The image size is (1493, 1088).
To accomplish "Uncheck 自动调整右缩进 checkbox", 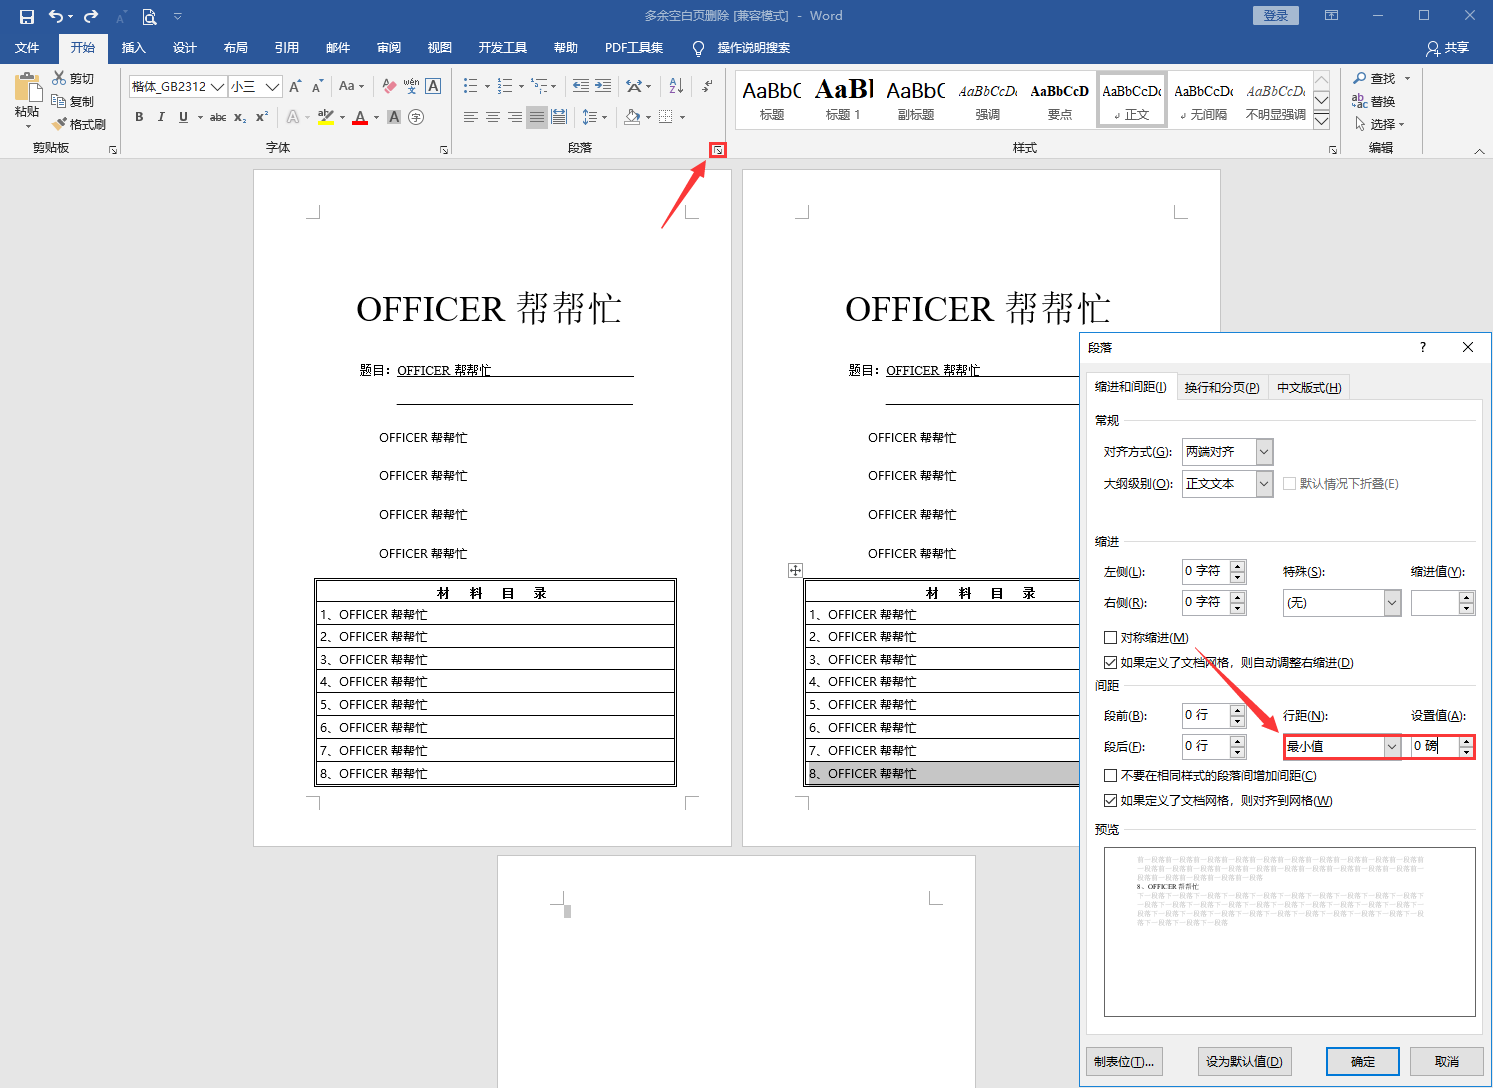I will 1110,662.
